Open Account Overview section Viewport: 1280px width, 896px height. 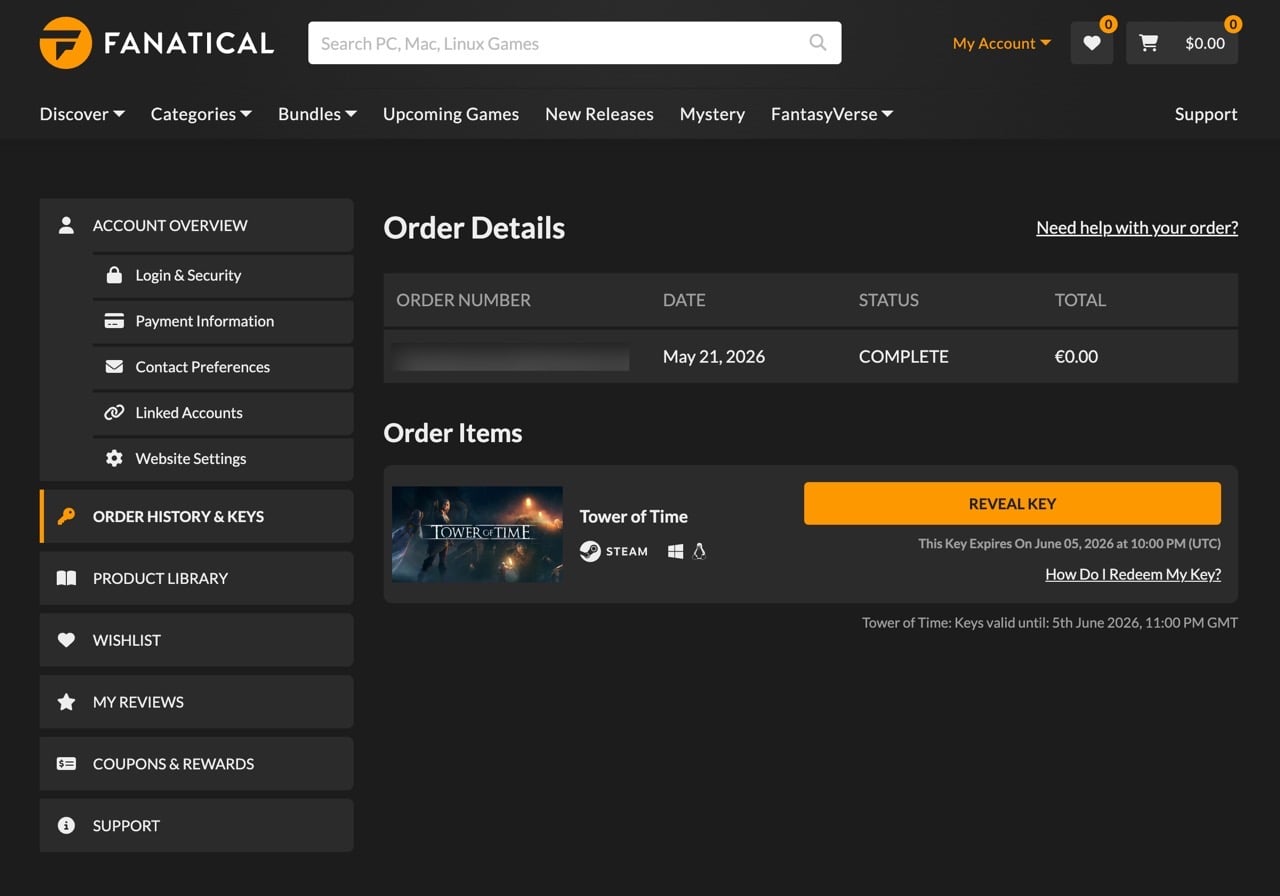[197, 225]
